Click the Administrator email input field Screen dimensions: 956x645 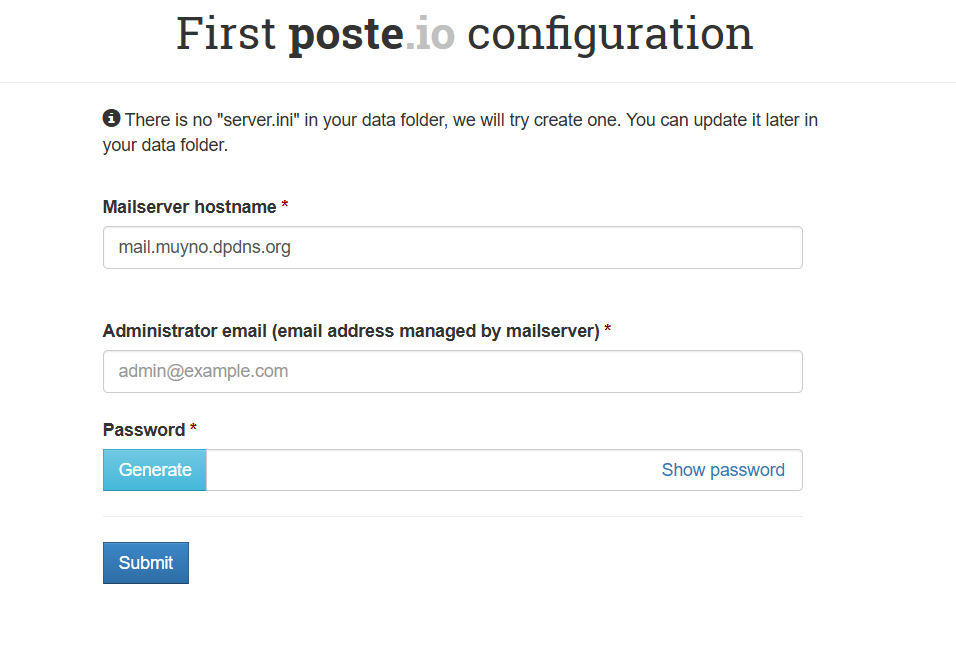pos(452,371)
